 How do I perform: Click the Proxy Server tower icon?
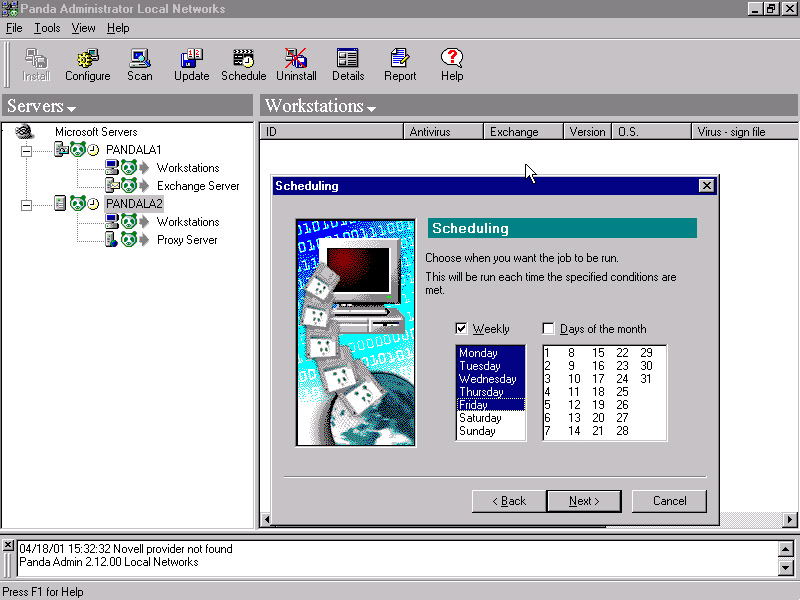111,239
